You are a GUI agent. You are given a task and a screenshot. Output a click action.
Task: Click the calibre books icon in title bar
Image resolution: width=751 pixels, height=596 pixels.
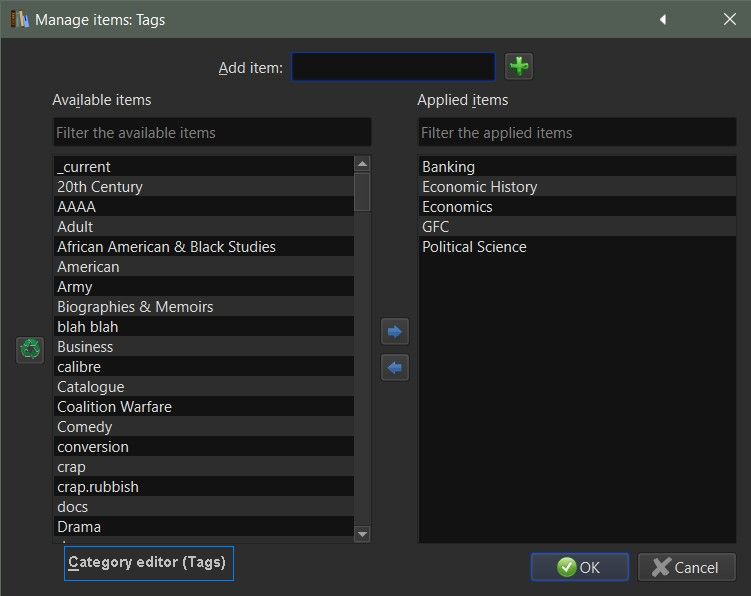pyautogui.click(x=19, y=19)
